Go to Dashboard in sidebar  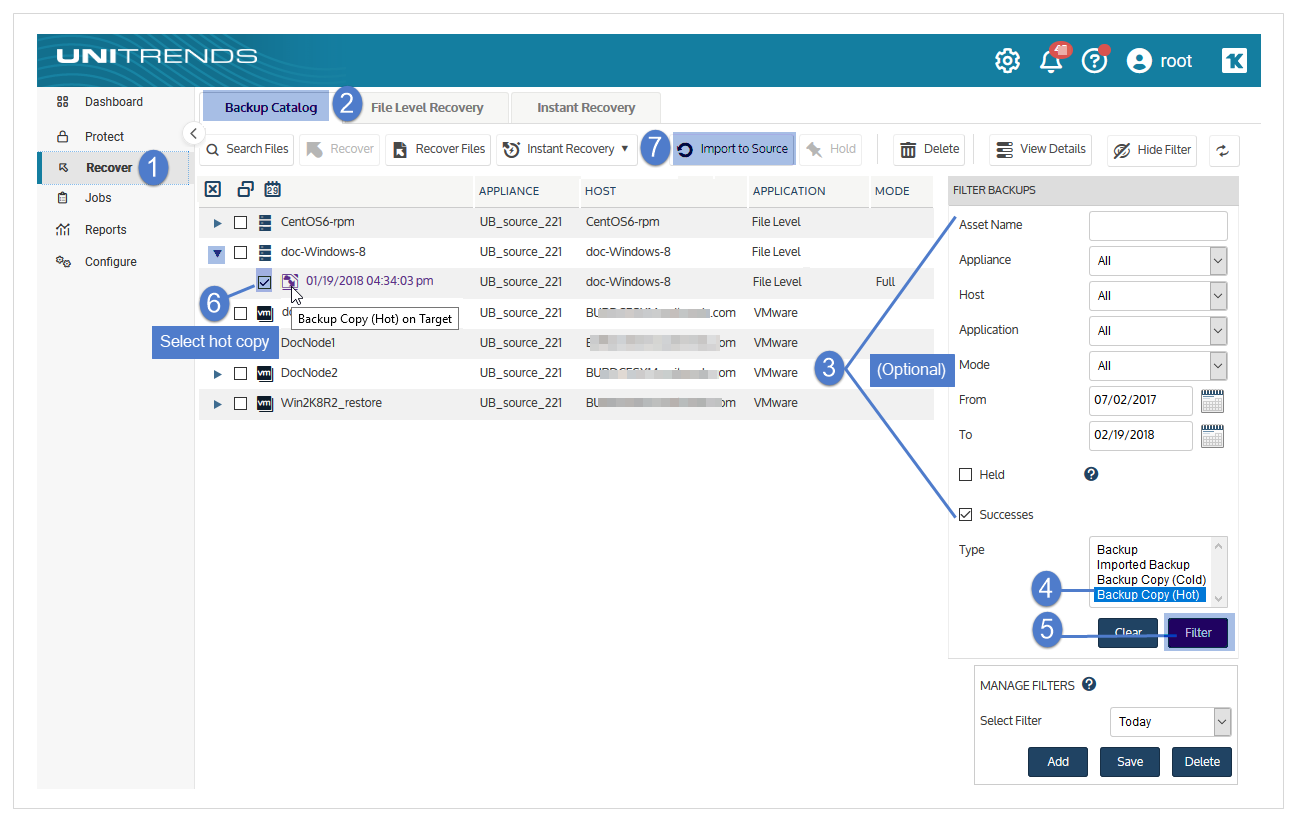point(113,102)
